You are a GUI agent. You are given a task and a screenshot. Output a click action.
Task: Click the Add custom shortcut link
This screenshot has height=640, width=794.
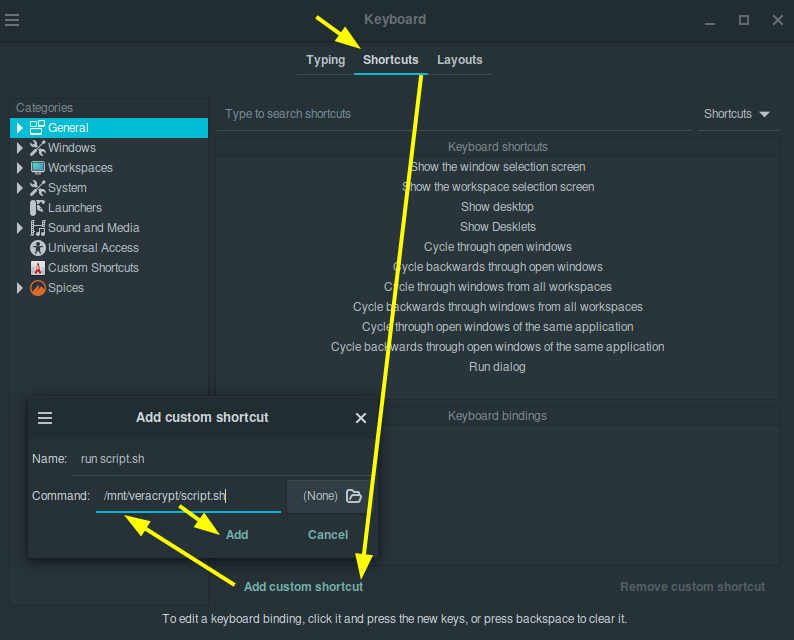(x=303, y=587)
